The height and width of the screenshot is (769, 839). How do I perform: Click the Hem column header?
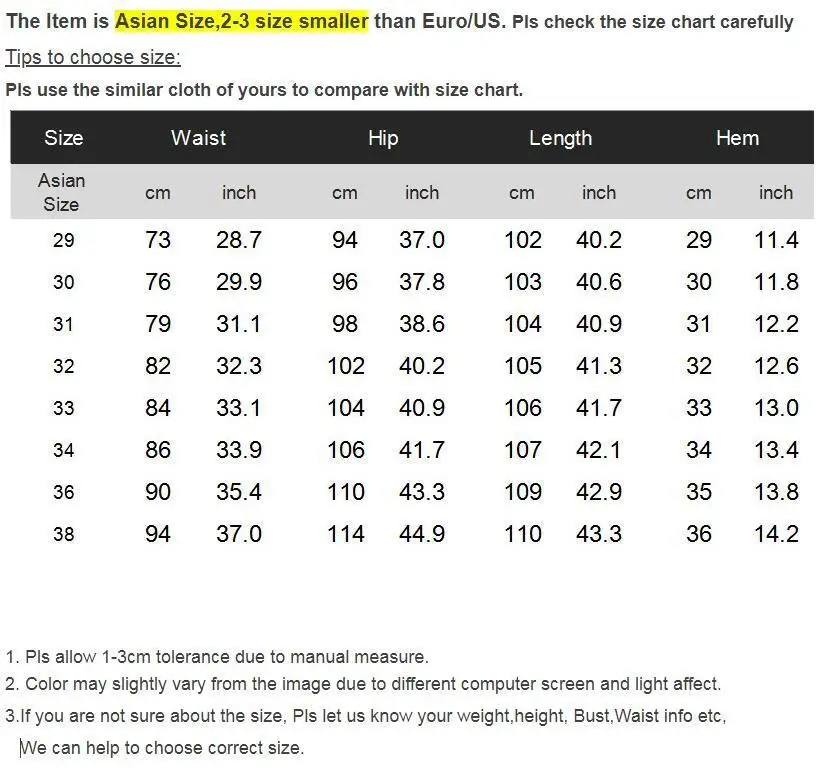coord(737,138)
